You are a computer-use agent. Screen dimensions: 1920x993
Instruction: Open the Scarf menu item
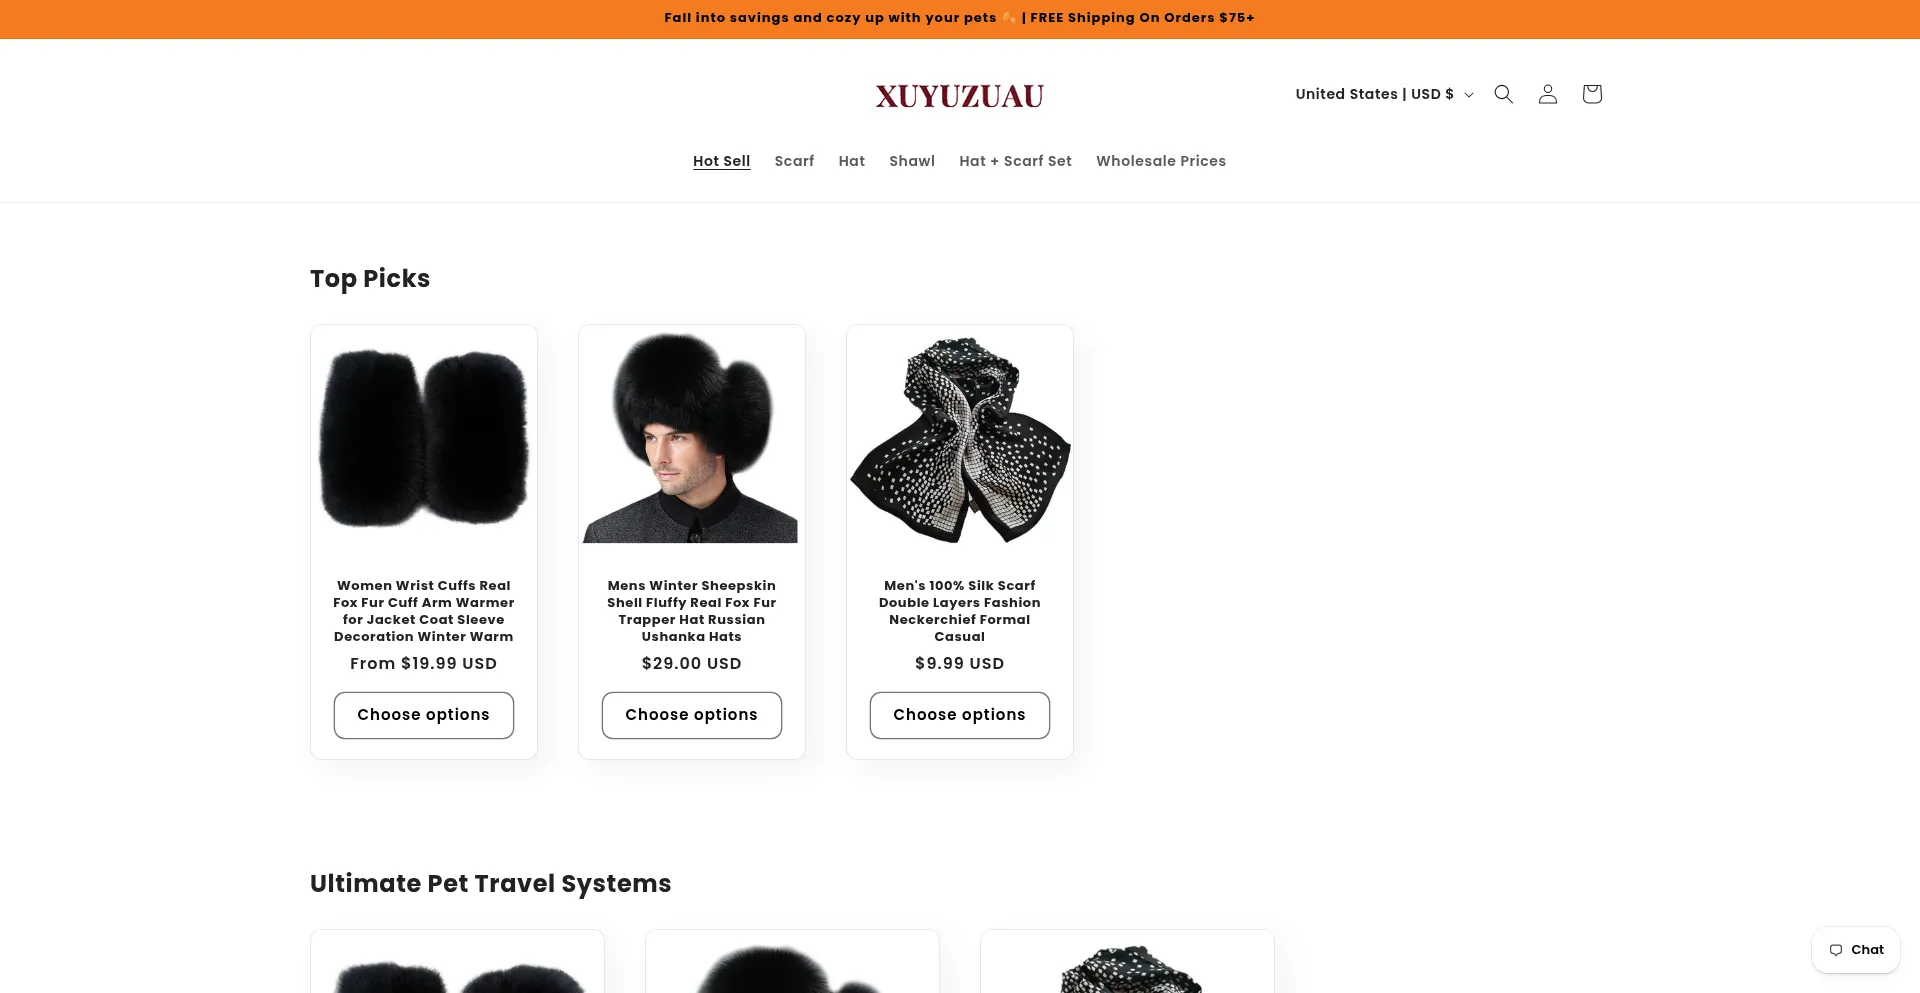coord(794,161)
